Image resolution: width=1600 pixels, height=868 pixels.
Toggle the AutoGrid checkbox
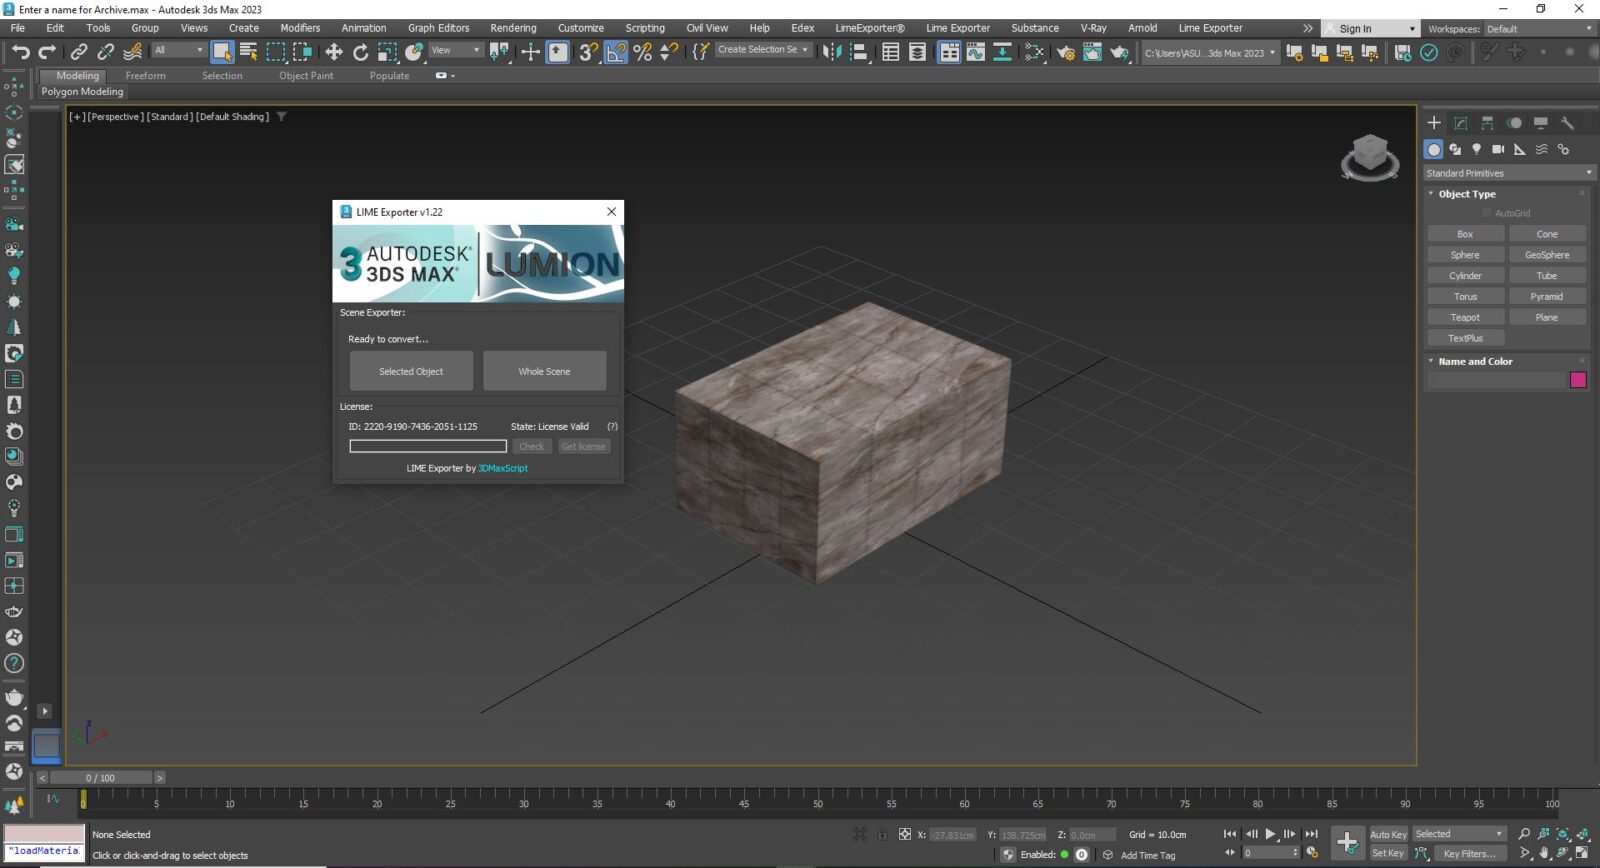click(1487, 213)
